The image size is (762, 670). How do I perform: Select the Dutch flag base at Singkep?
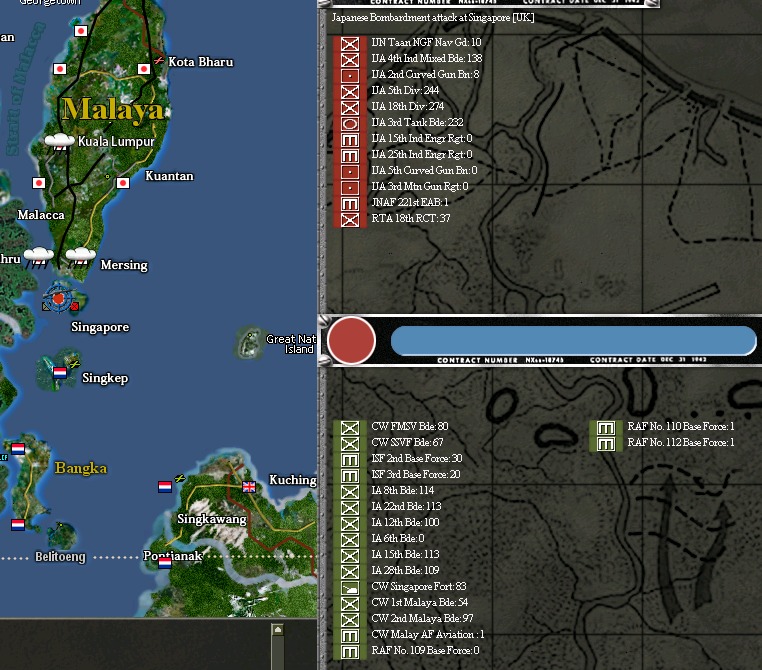(60, 373)
